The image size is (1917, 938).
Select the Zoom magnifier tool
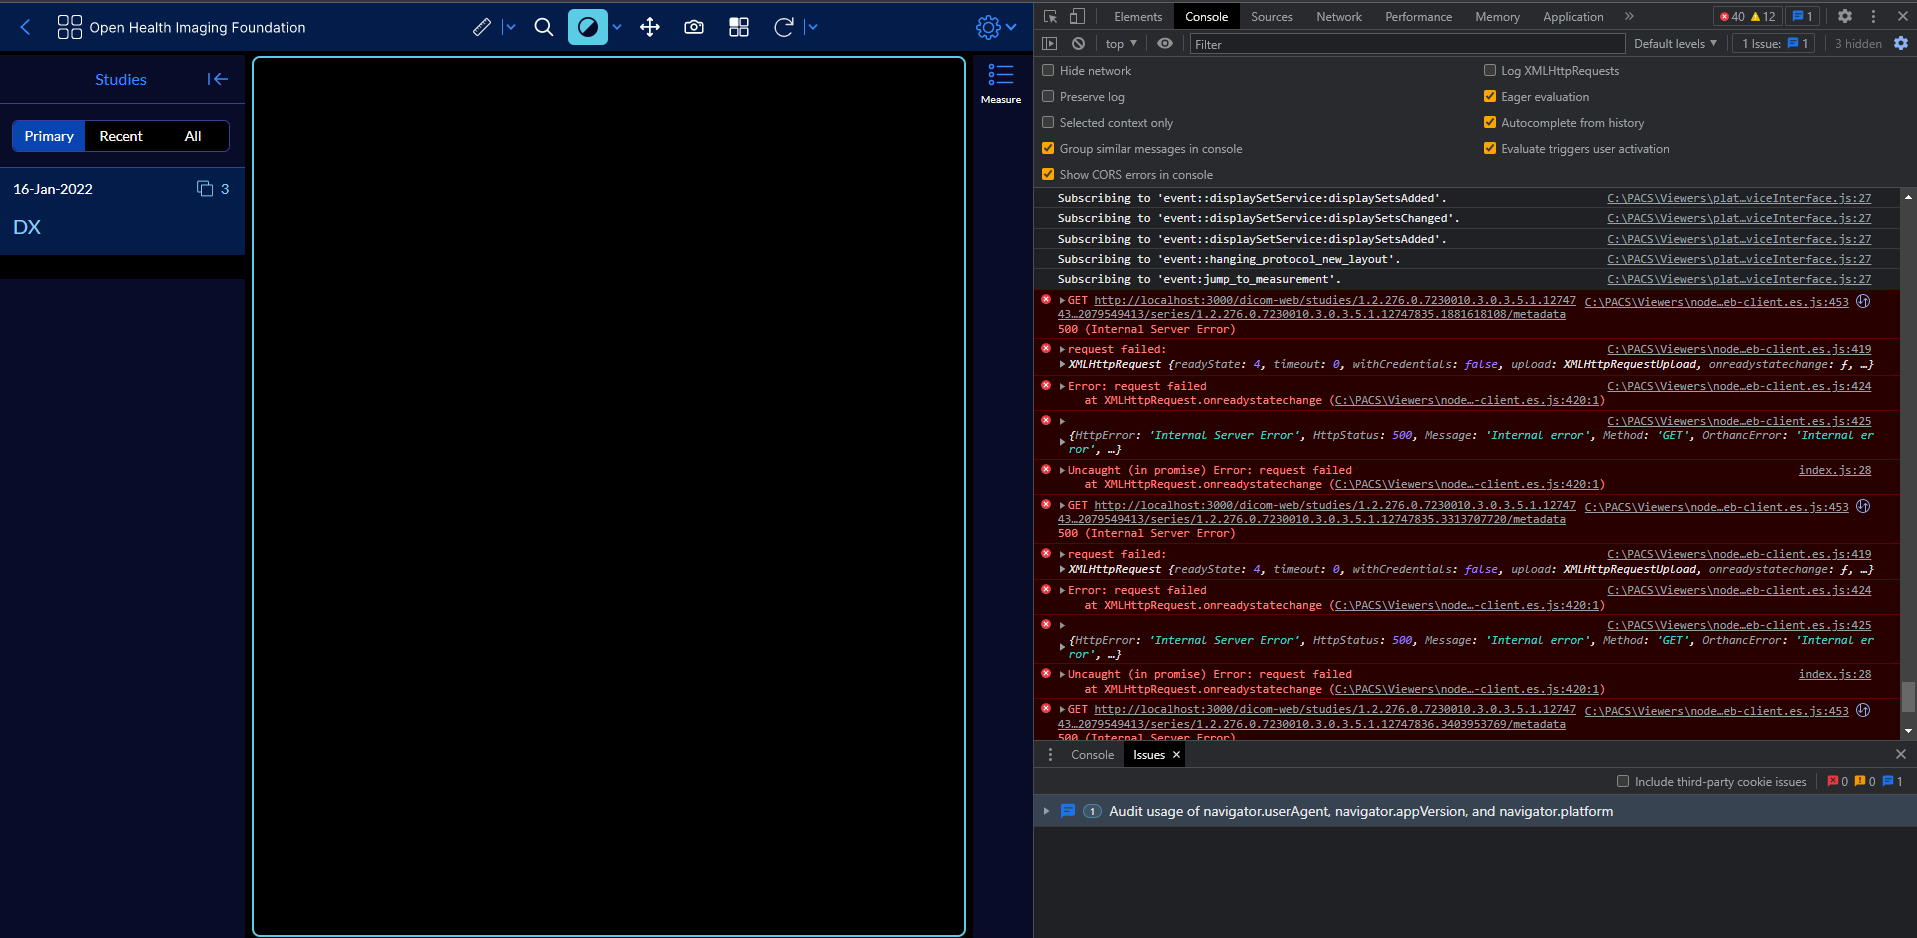point(544,27)
